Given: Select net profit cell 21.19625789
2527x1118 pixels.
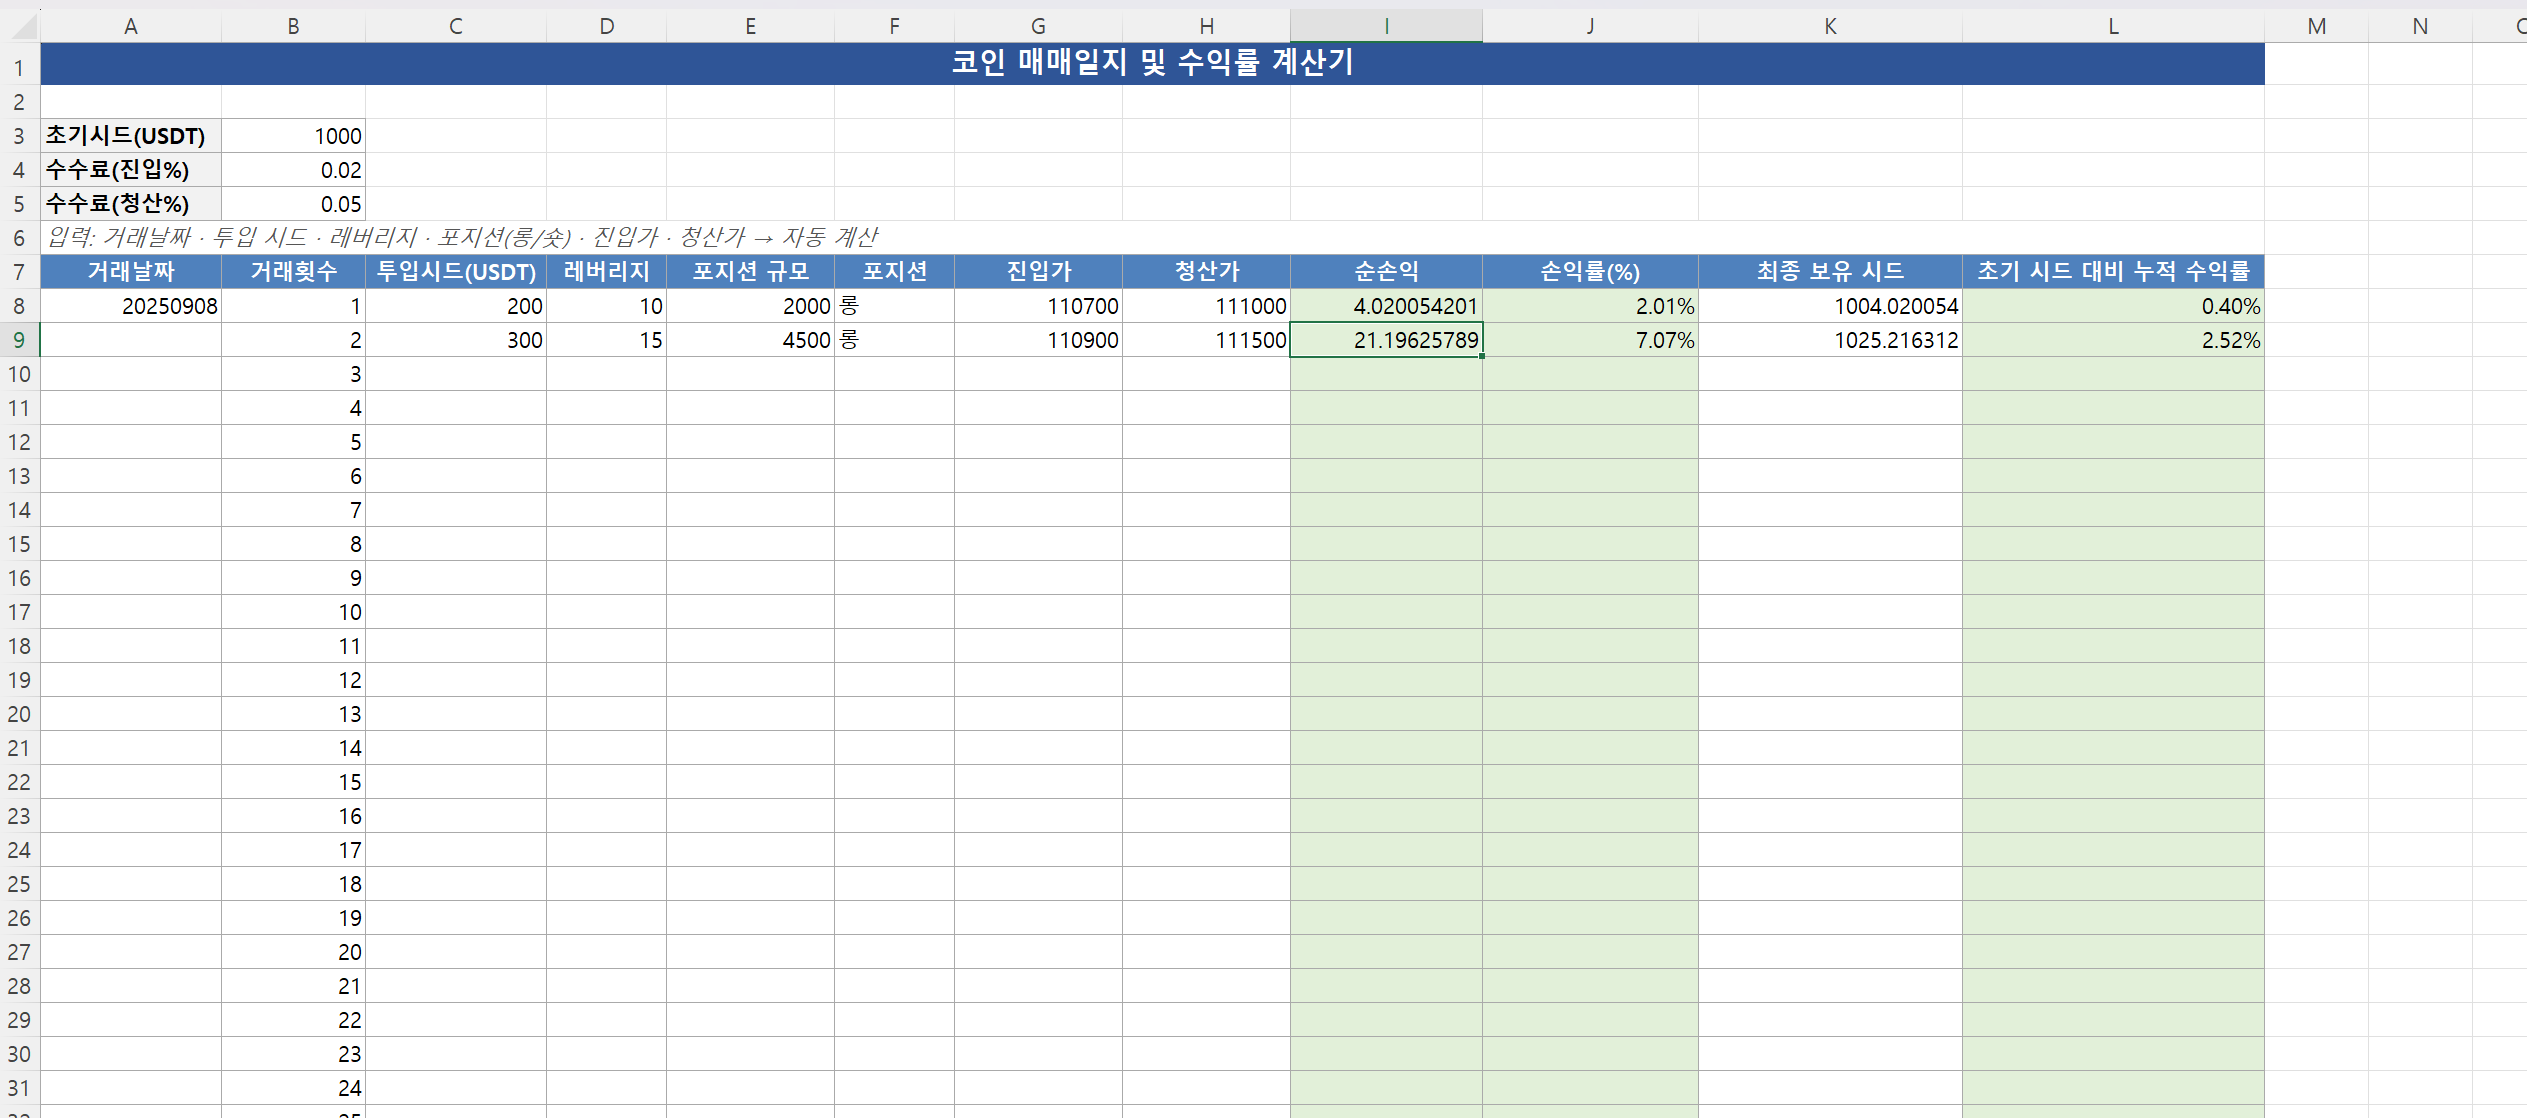Looking at the screenshot, I should point(1386,340).
